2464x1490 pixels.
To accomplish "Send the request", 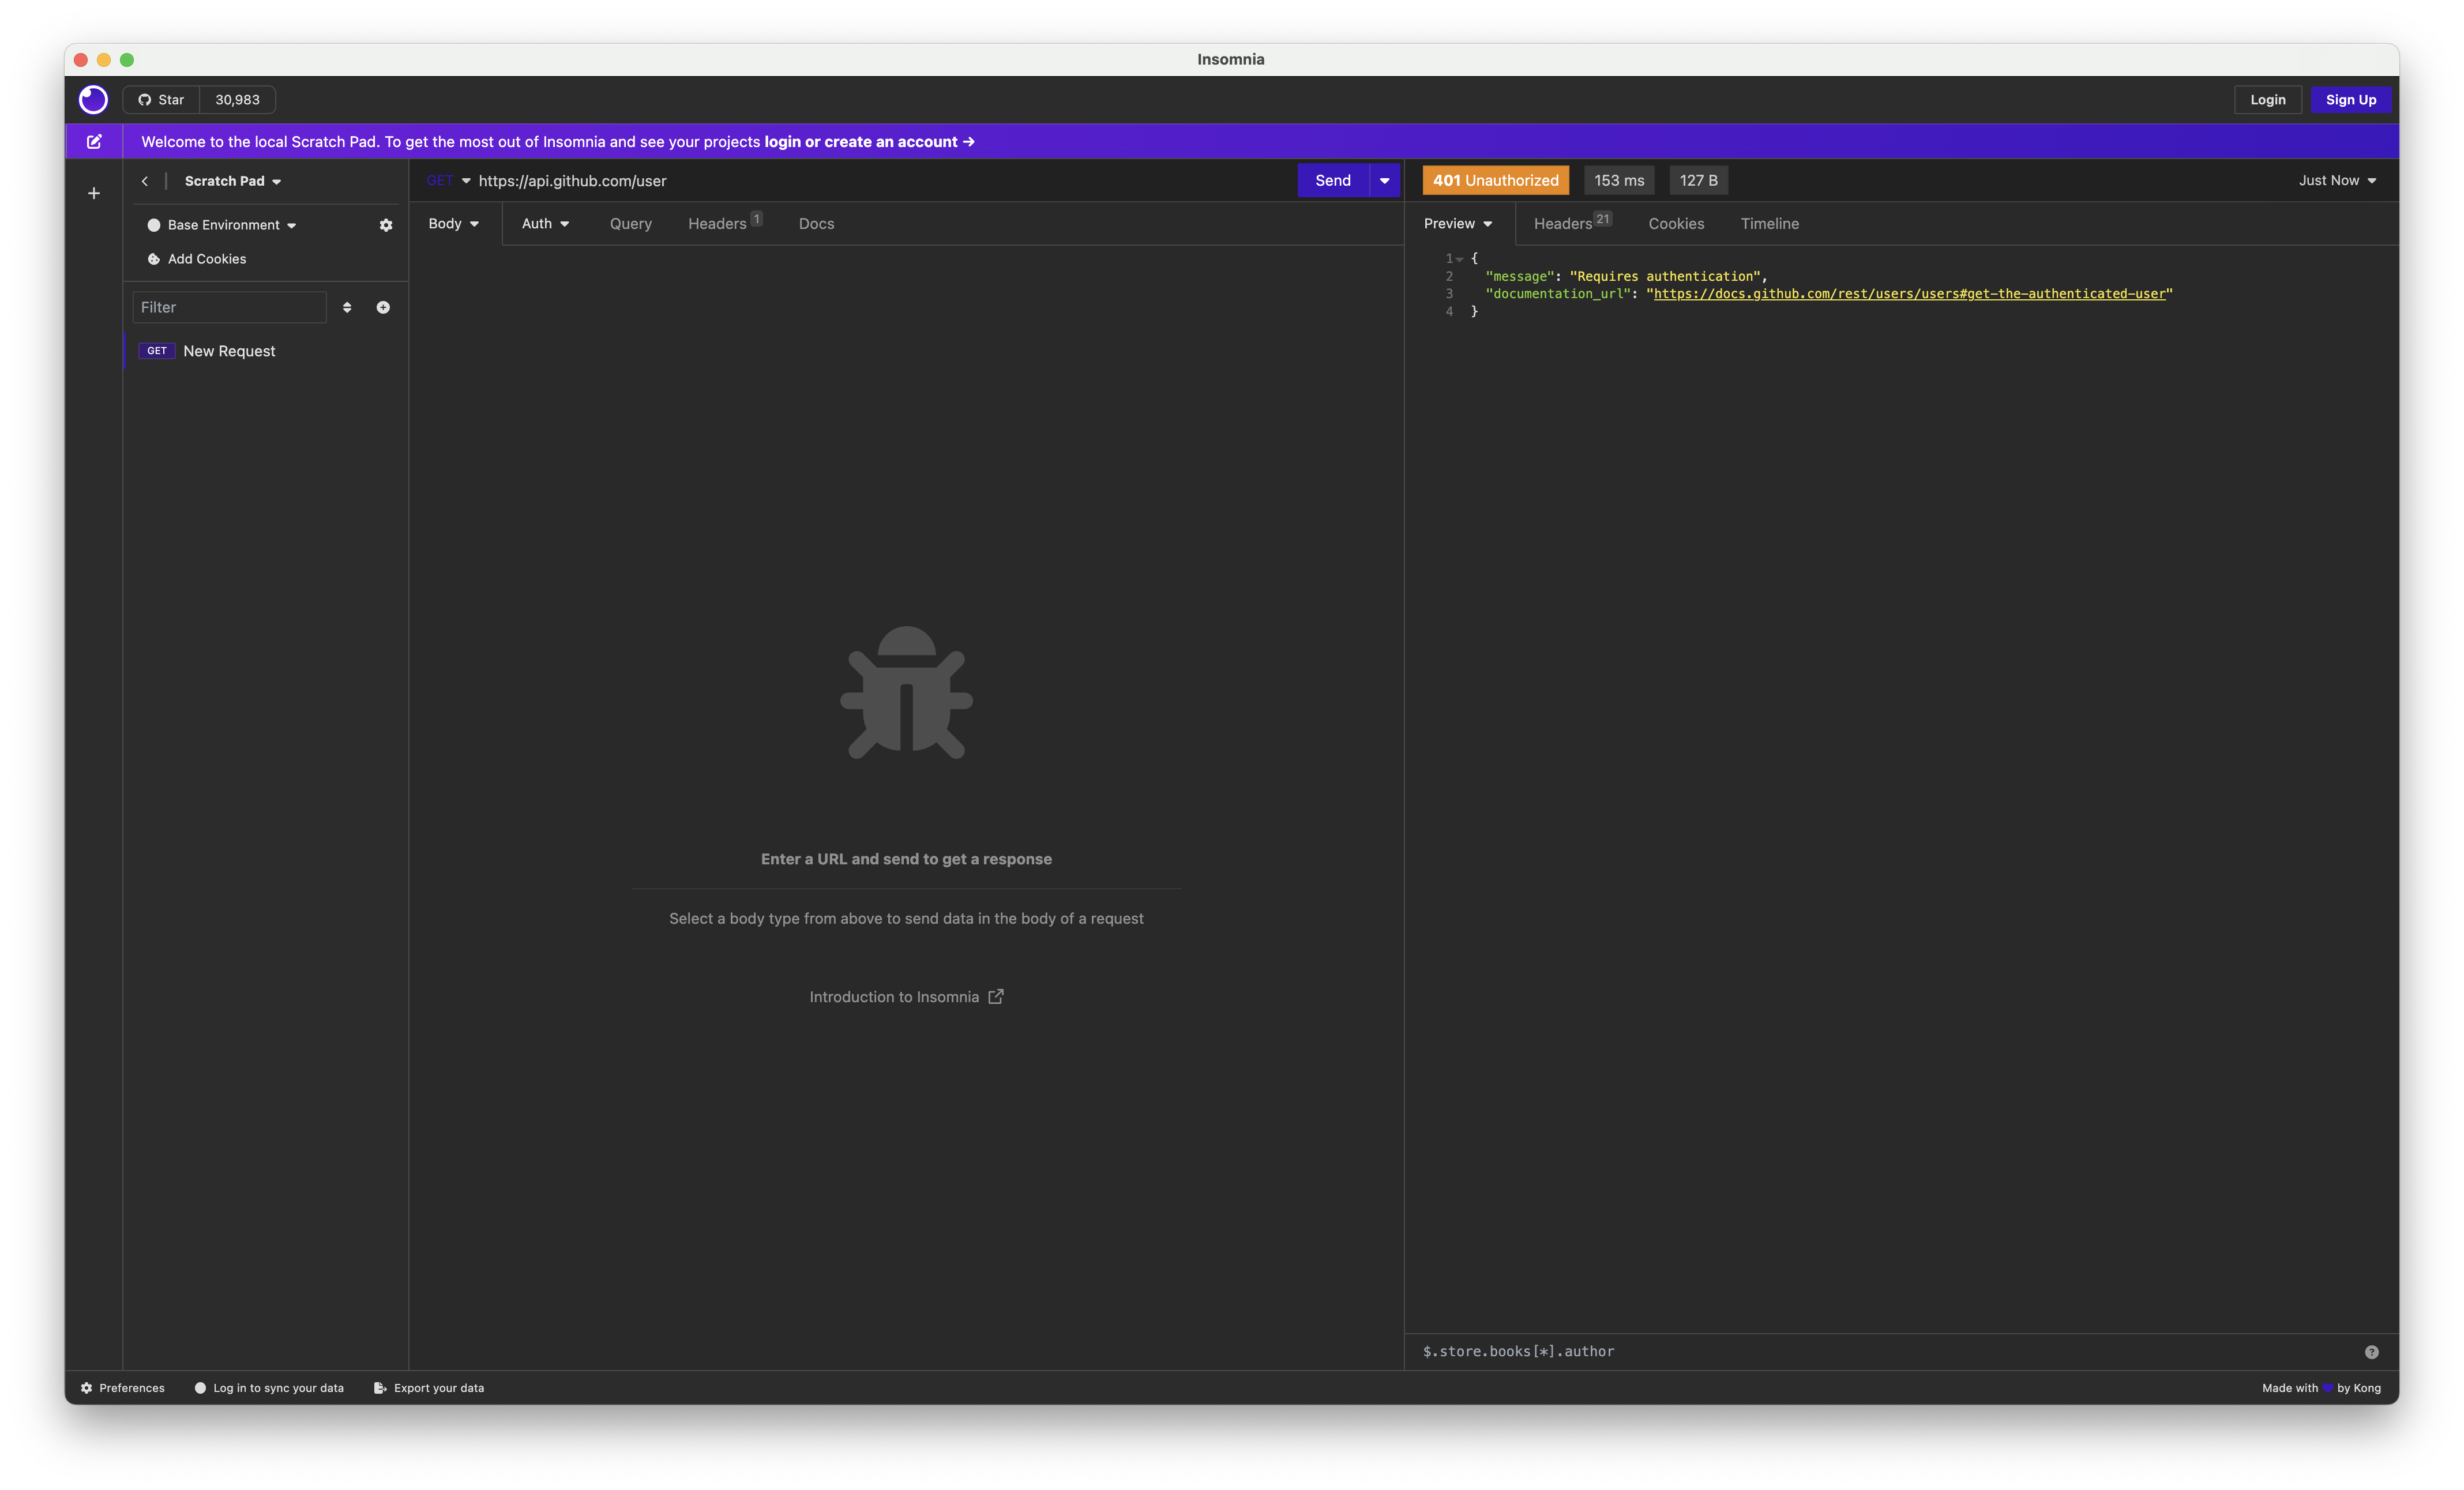I will click(x=1332, y=180).
